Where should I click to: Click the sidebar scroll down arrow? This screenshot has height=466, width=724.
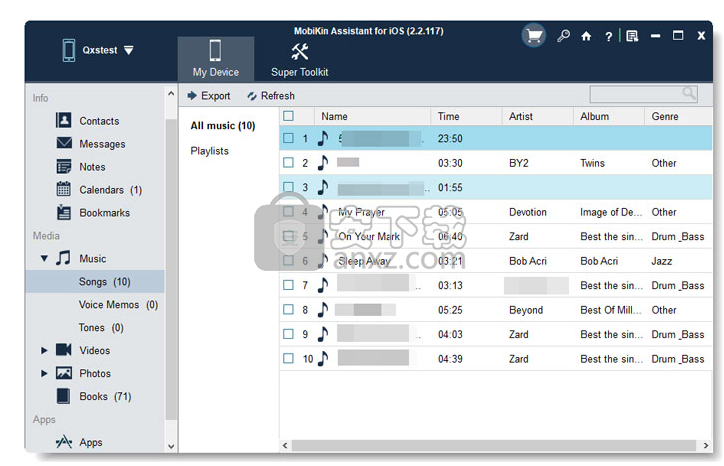click(x=171, y=446)
